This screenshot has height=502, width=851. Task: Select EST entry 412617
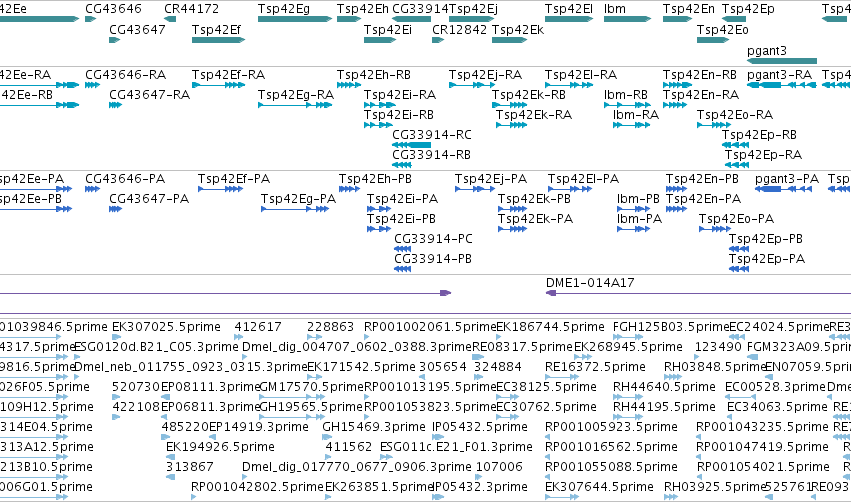[x=239, y=337]
